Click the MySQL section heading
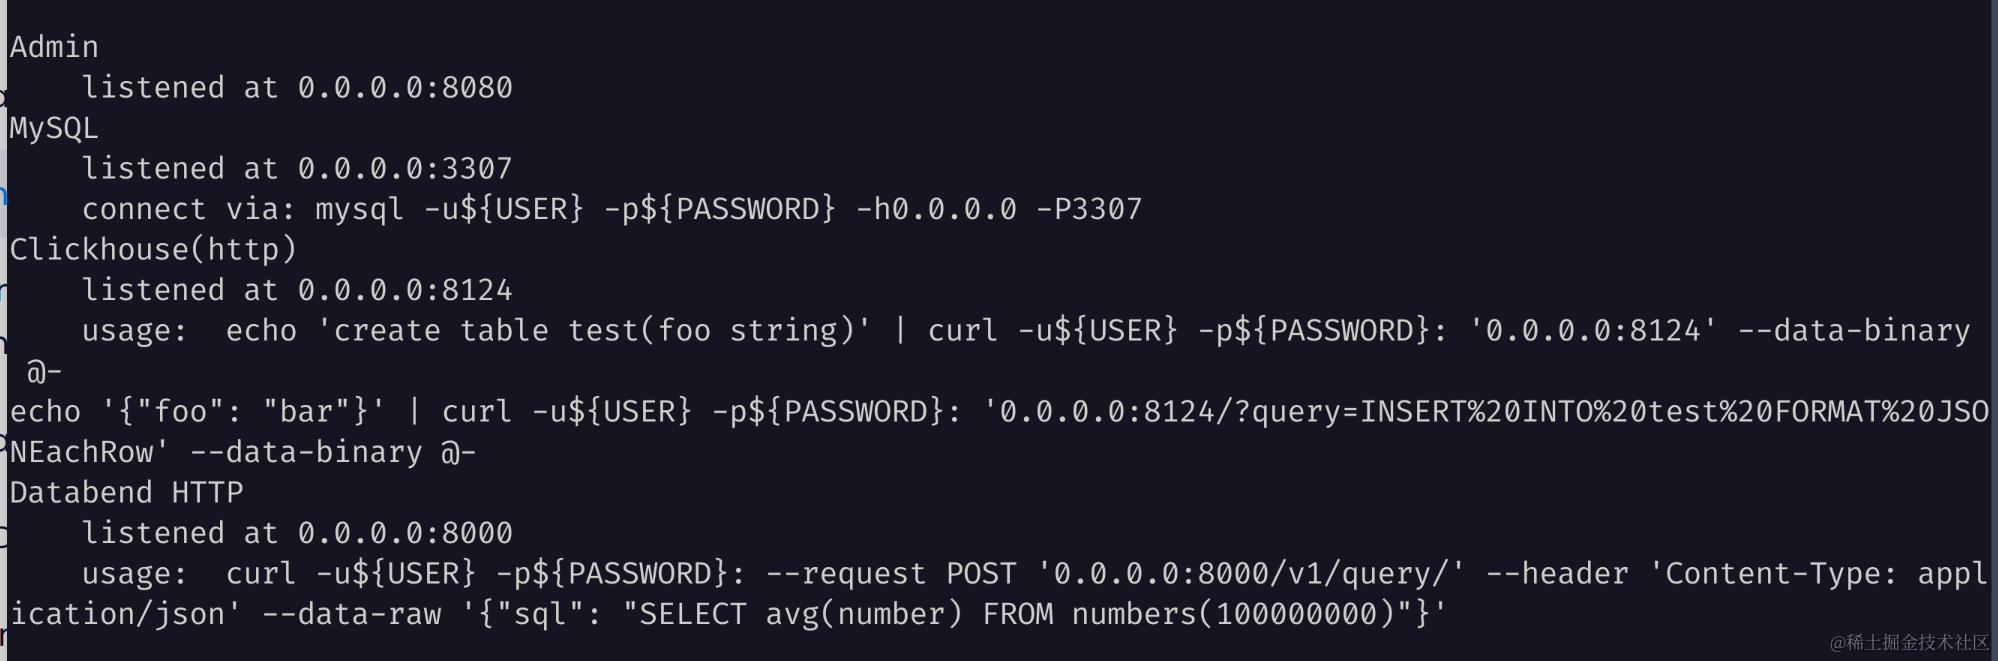The image size is (1998, 661). click(x=54, y=128)
